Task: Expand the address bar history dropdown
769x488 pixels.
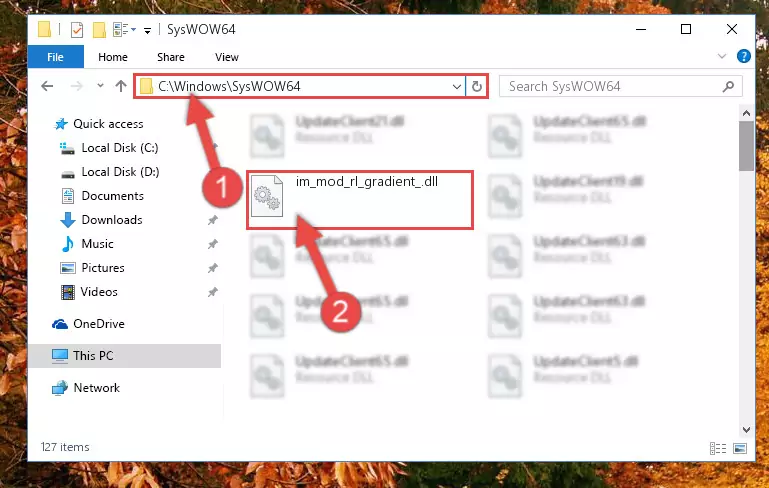Action: click(457, 86)
